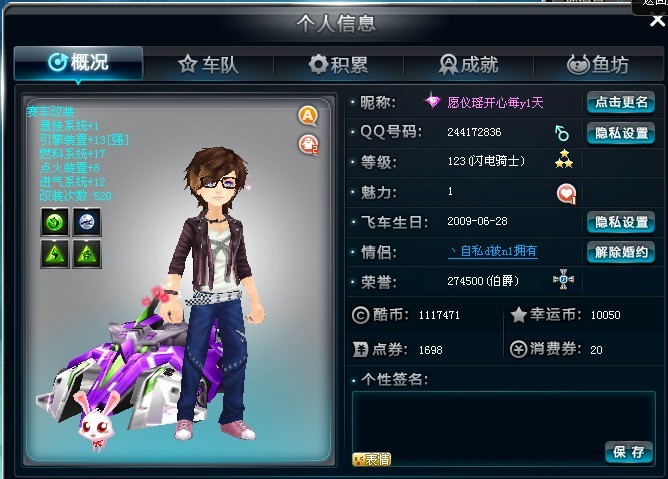668x479 pixels.
Task: Click the 点击更名 rename button
Action: pyautogui.click(x=621, y=102)
